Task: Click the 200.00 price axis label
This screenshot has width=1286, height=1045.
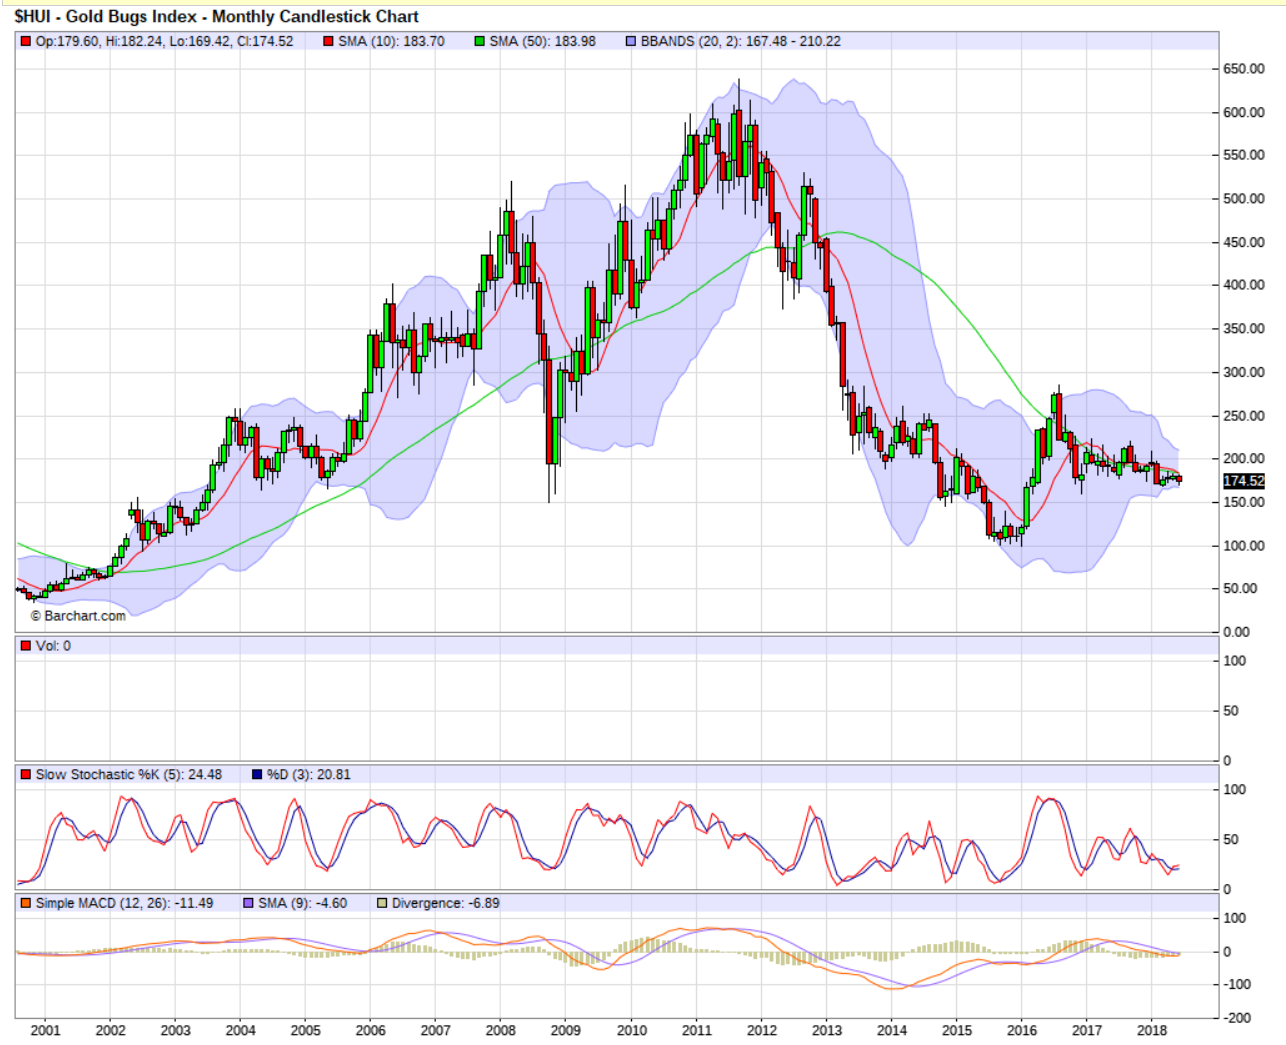Action: coord(1244,459)
